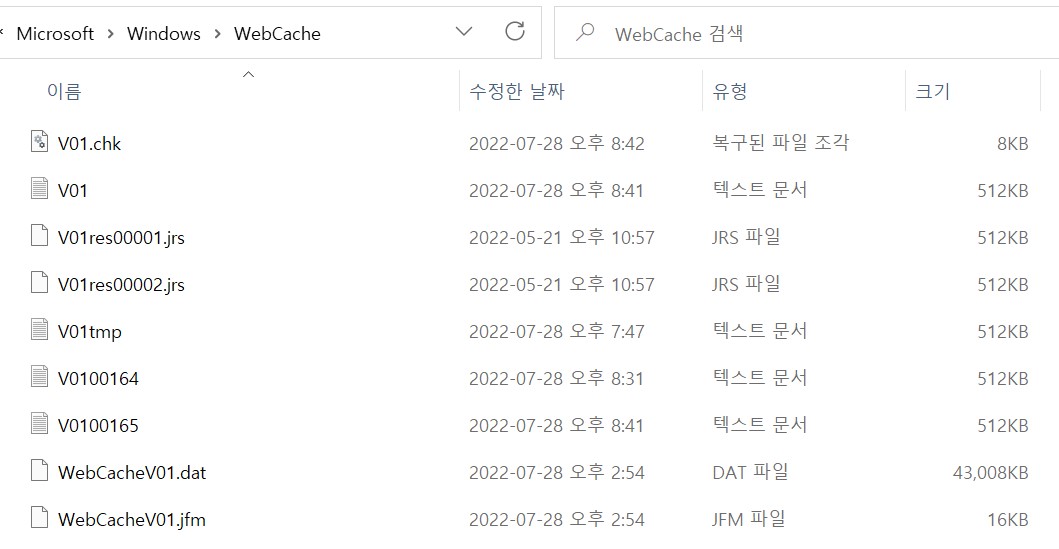
Task: Toggle sort direction arrow above 이름 column
Action: (x=249, y=74)
